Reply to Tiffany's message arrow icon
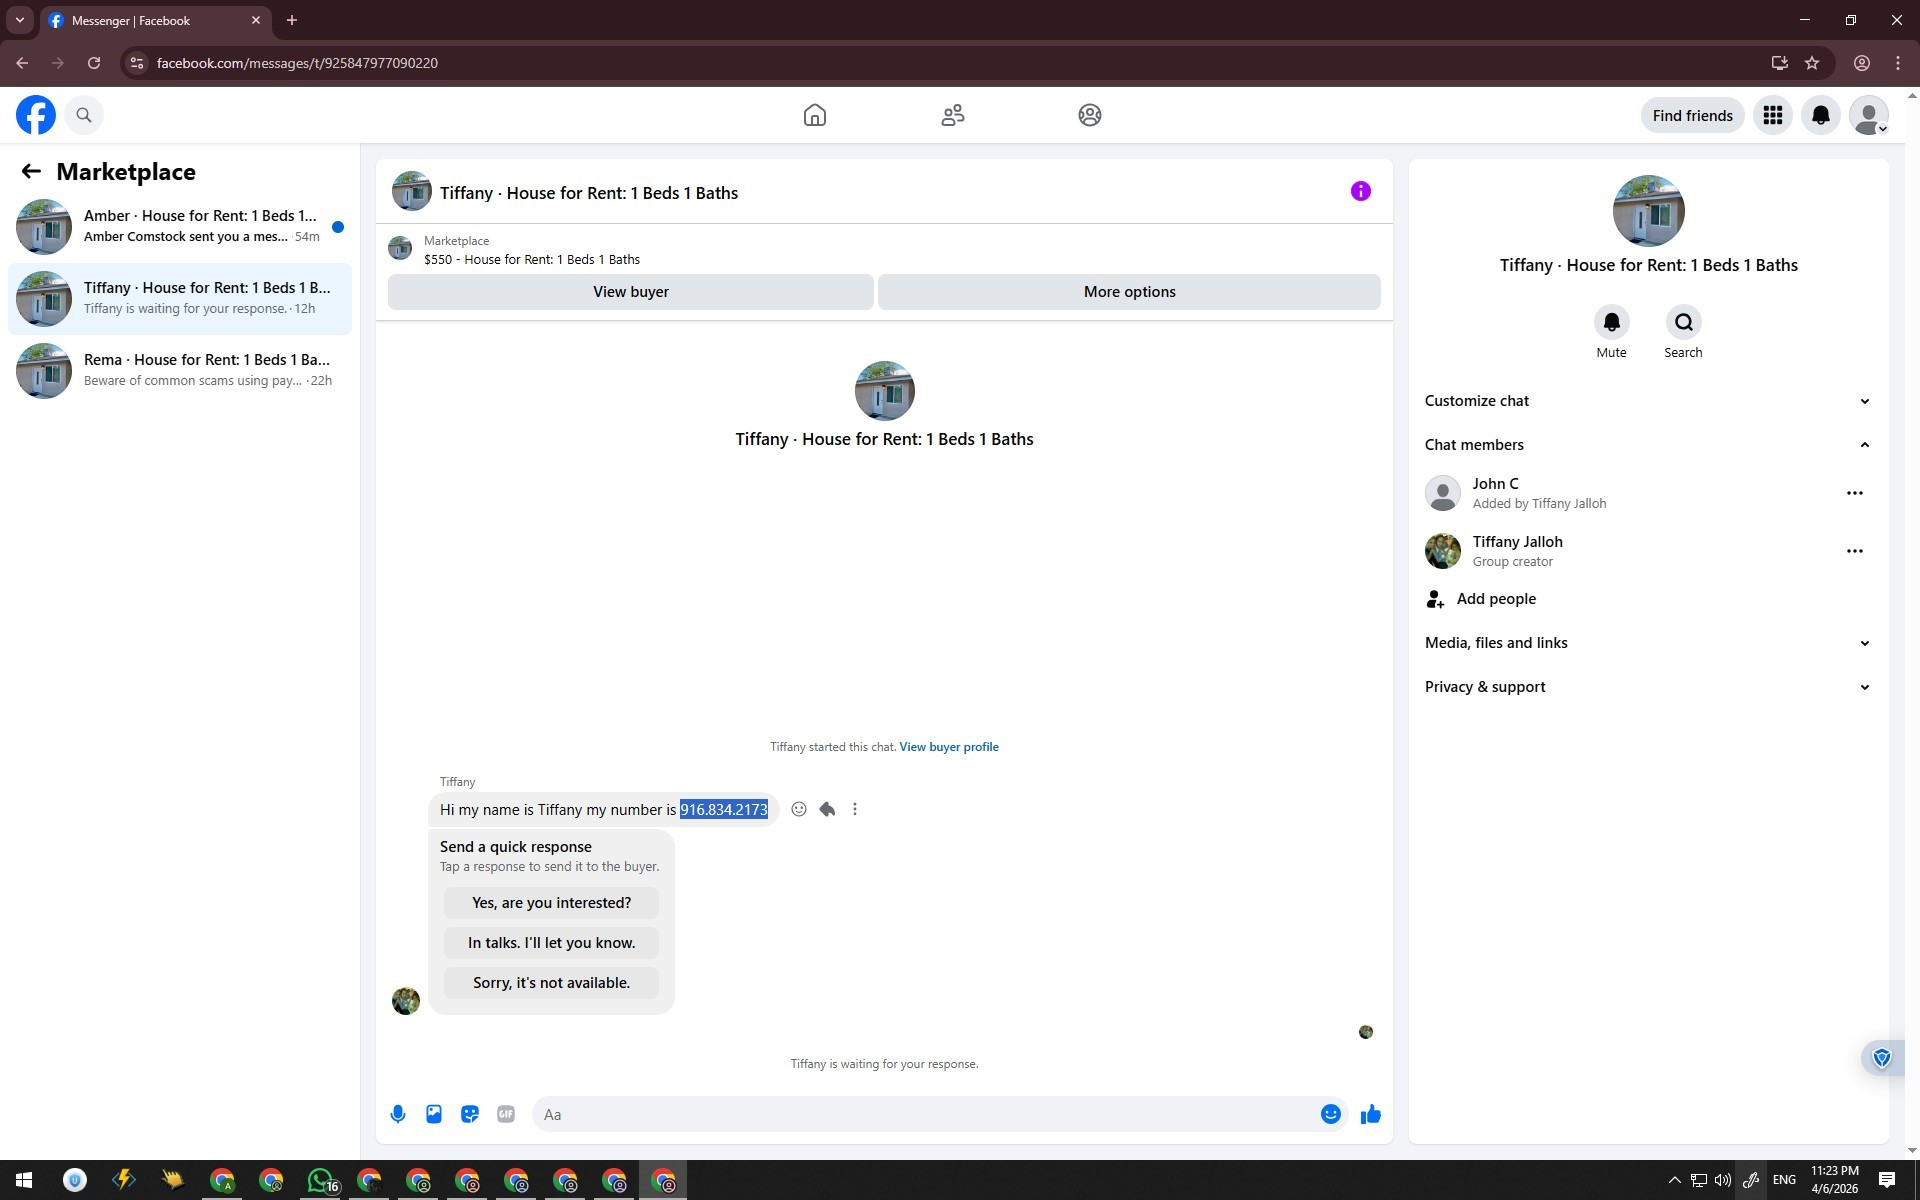The height and width of the screenshot is (1200, 1920). click(827, 809)
